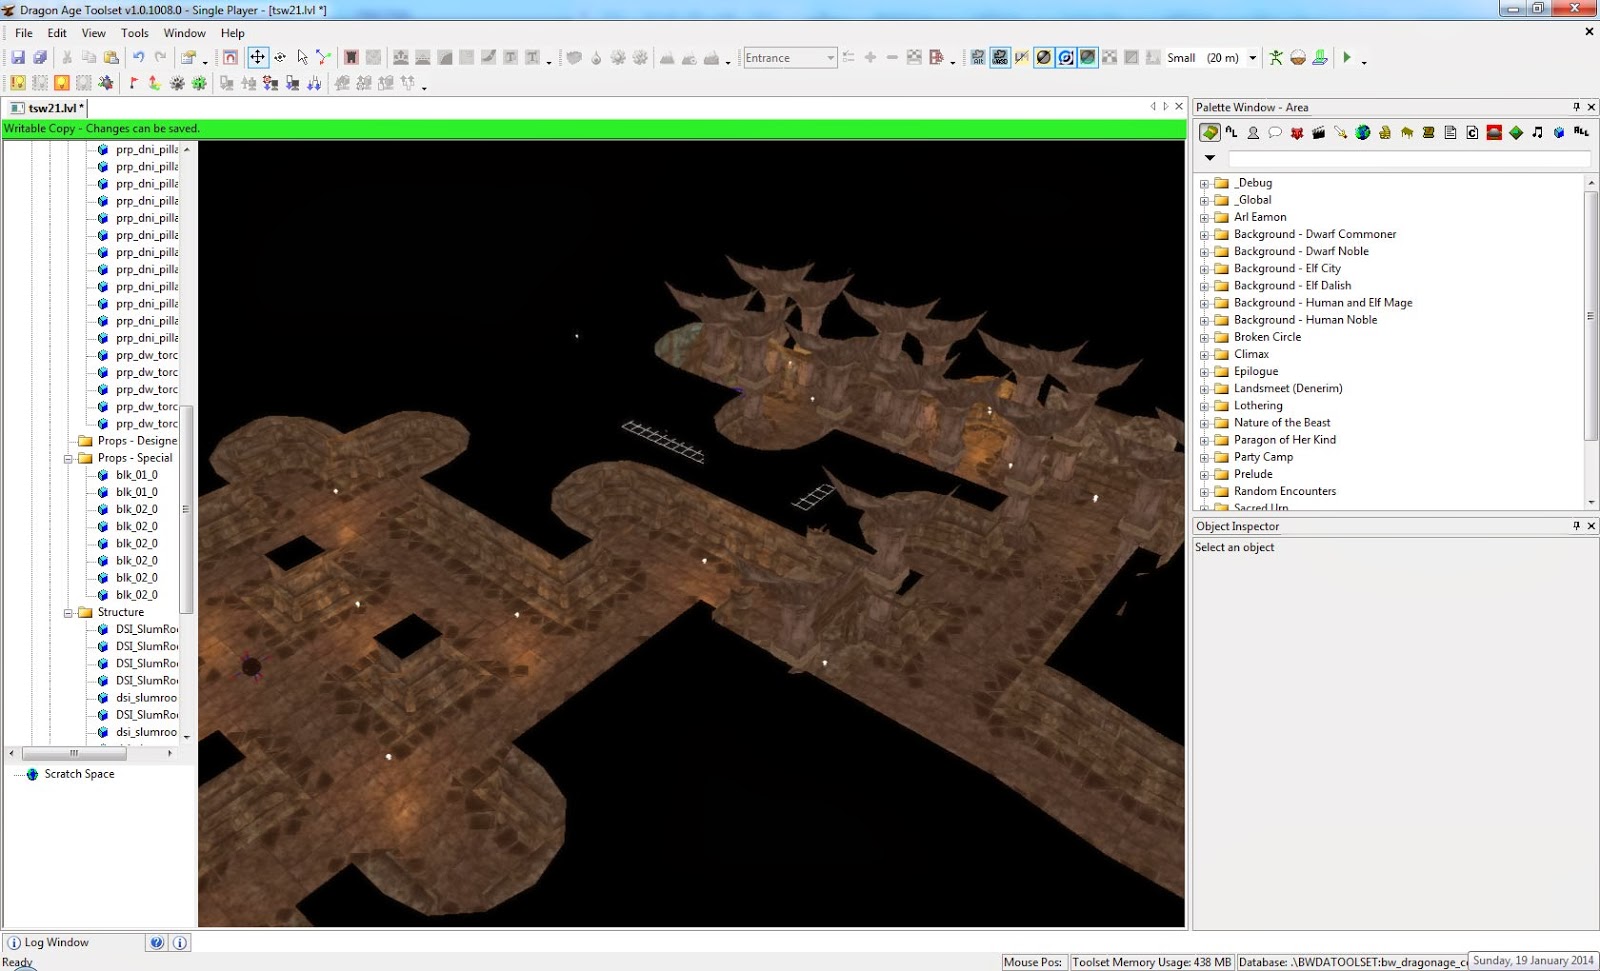Select the arrow pointer selection tool
This screenshot has width=1600, height=971.
pyautogui.click(x=302, y=58)
